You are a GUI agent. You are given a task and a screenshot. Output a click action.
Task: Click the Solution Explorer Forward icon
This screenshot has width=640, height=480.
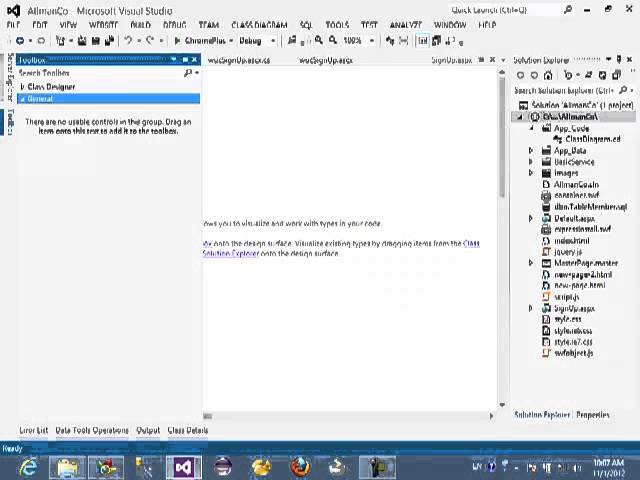point(534,75)
